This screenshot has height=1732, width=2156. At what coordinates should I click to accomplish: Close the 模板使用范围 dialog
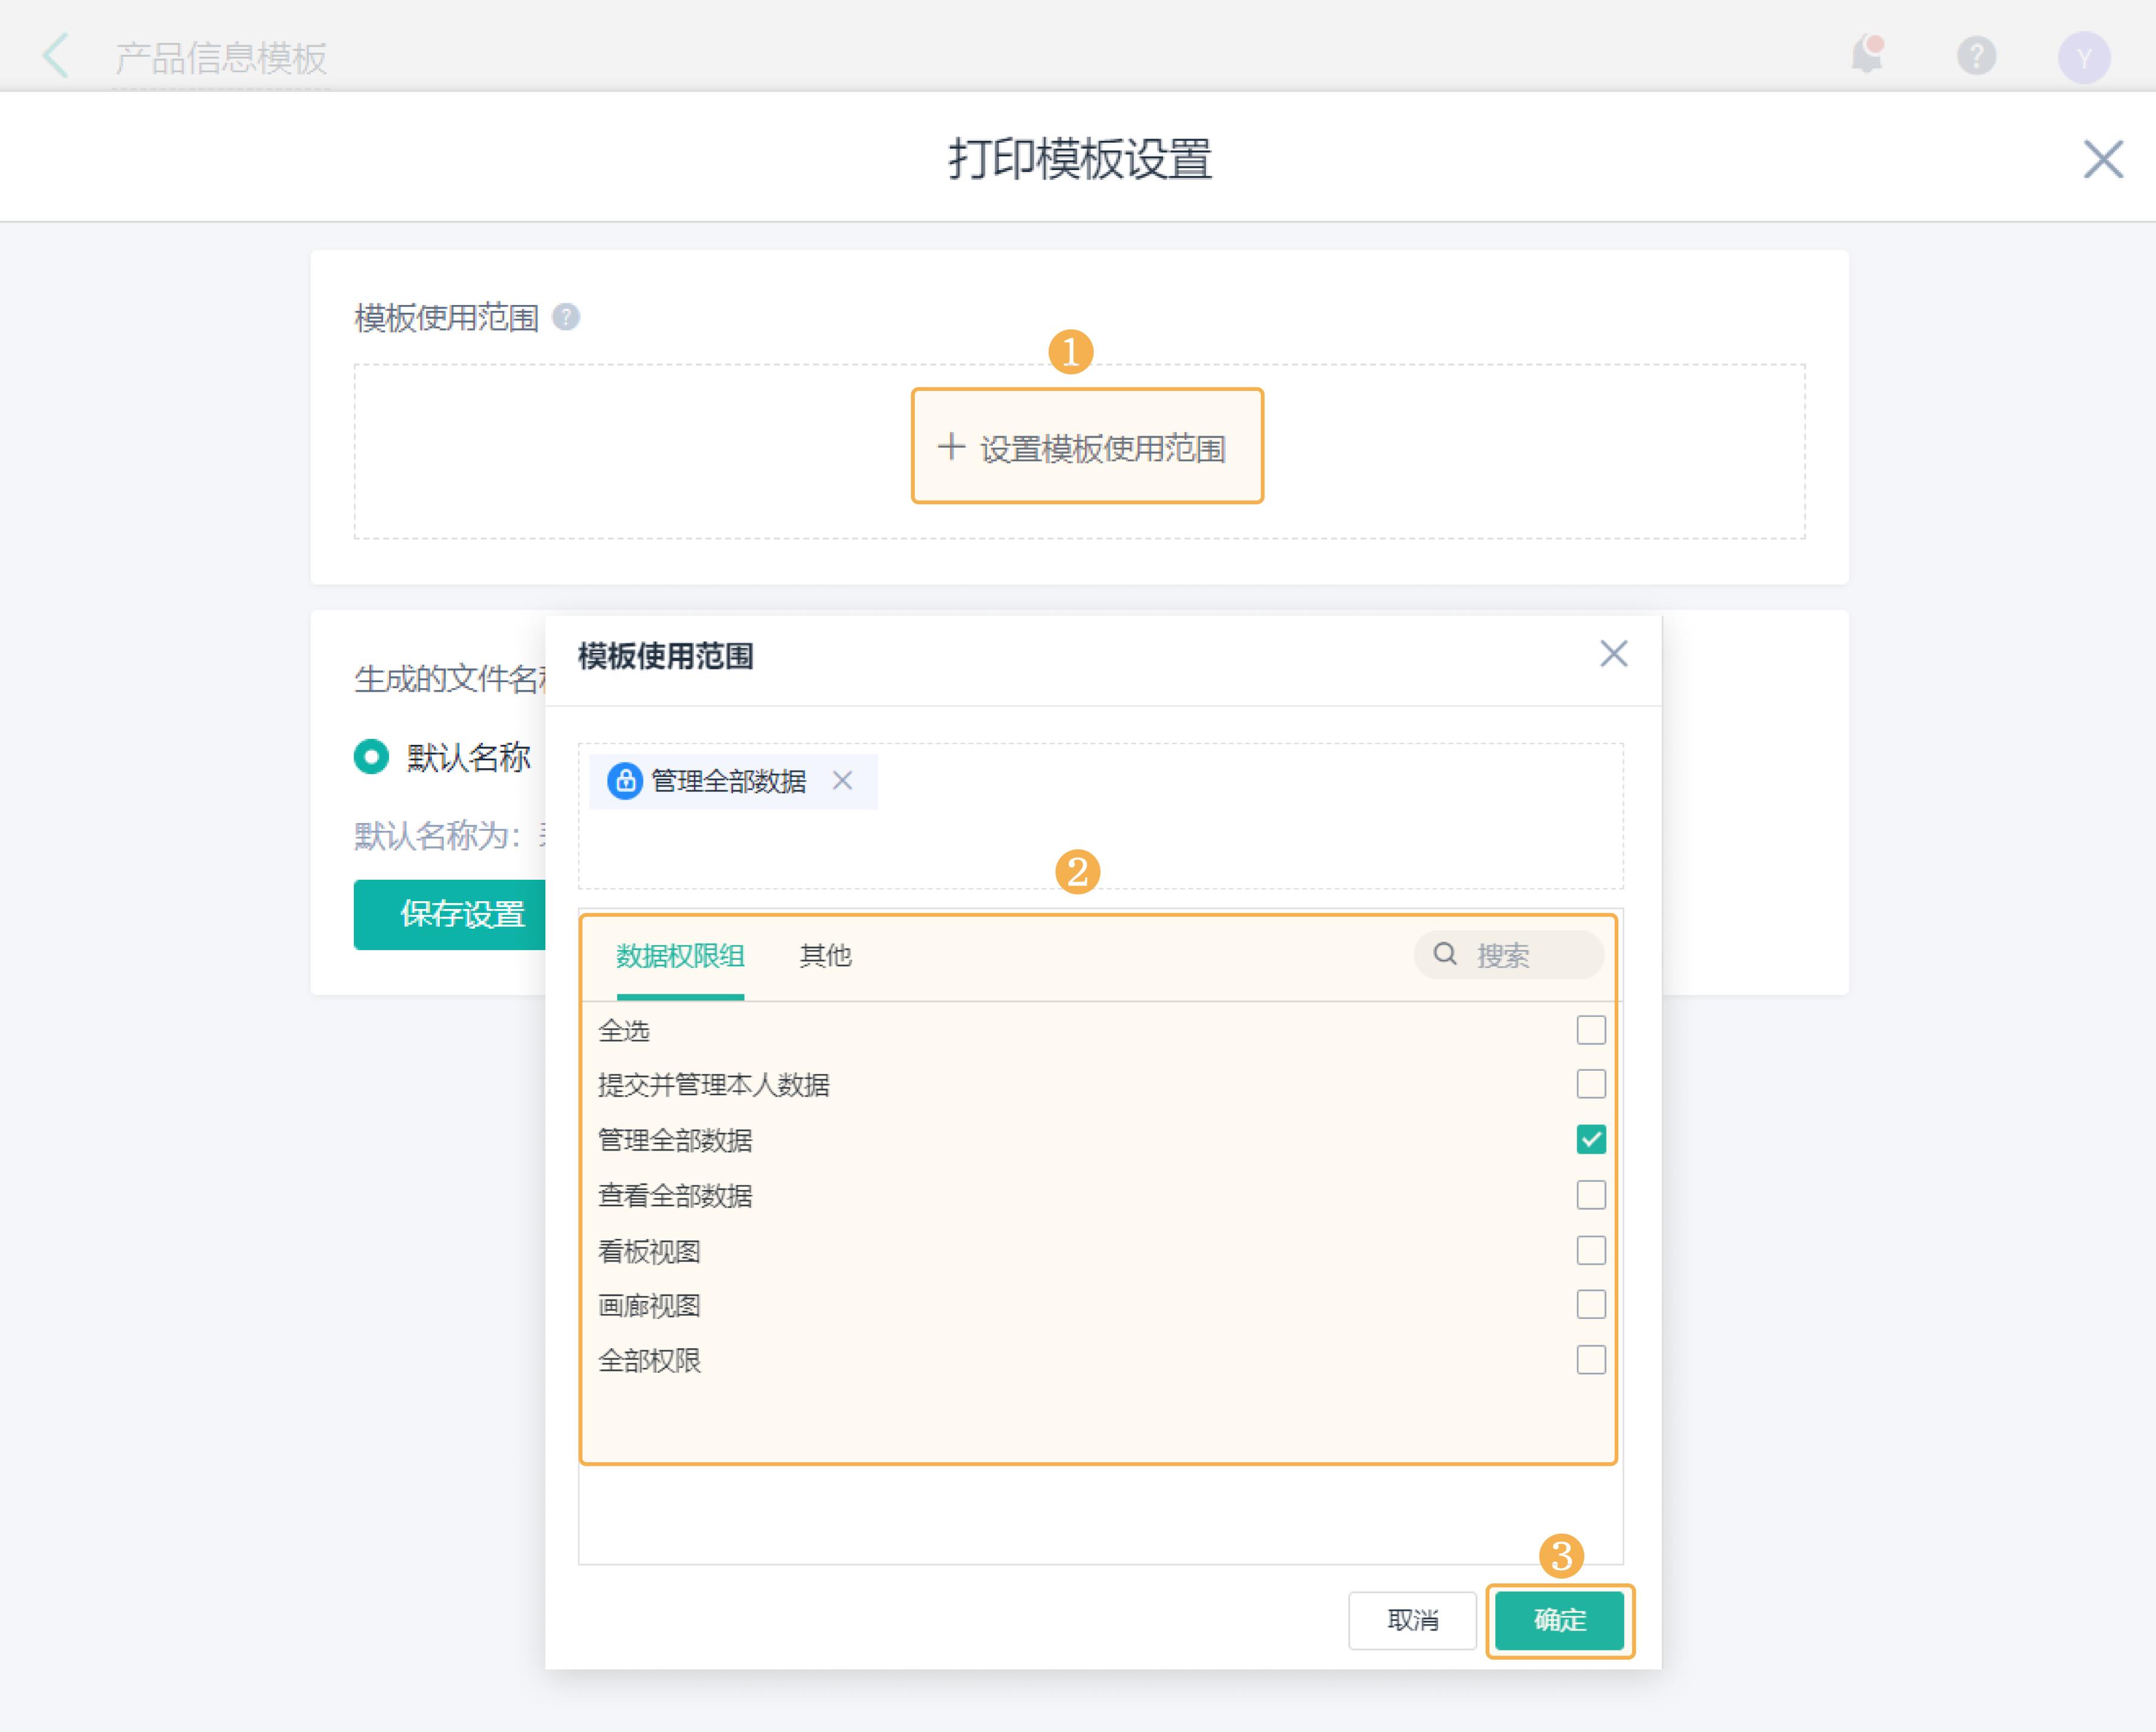(x=1613, y=654)
